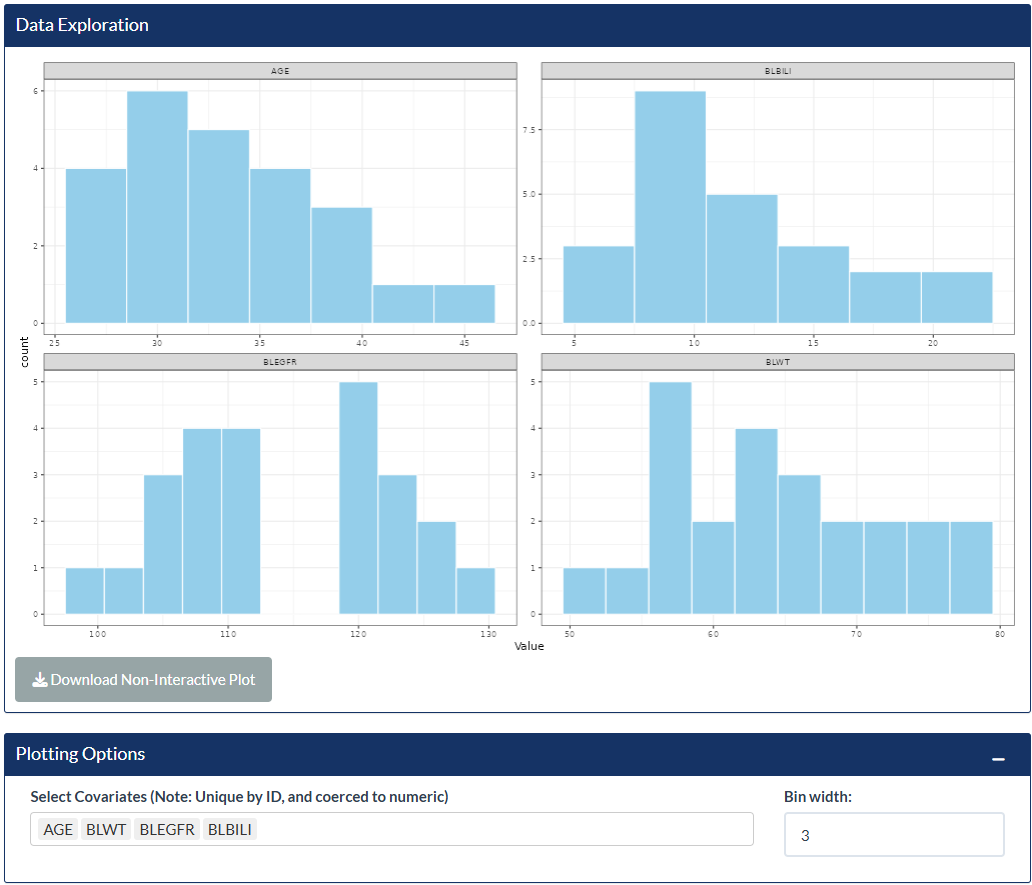Click the tallest bar in the AGE histogram
Screen dimensions: 1032x885
[x=157, y=207]
